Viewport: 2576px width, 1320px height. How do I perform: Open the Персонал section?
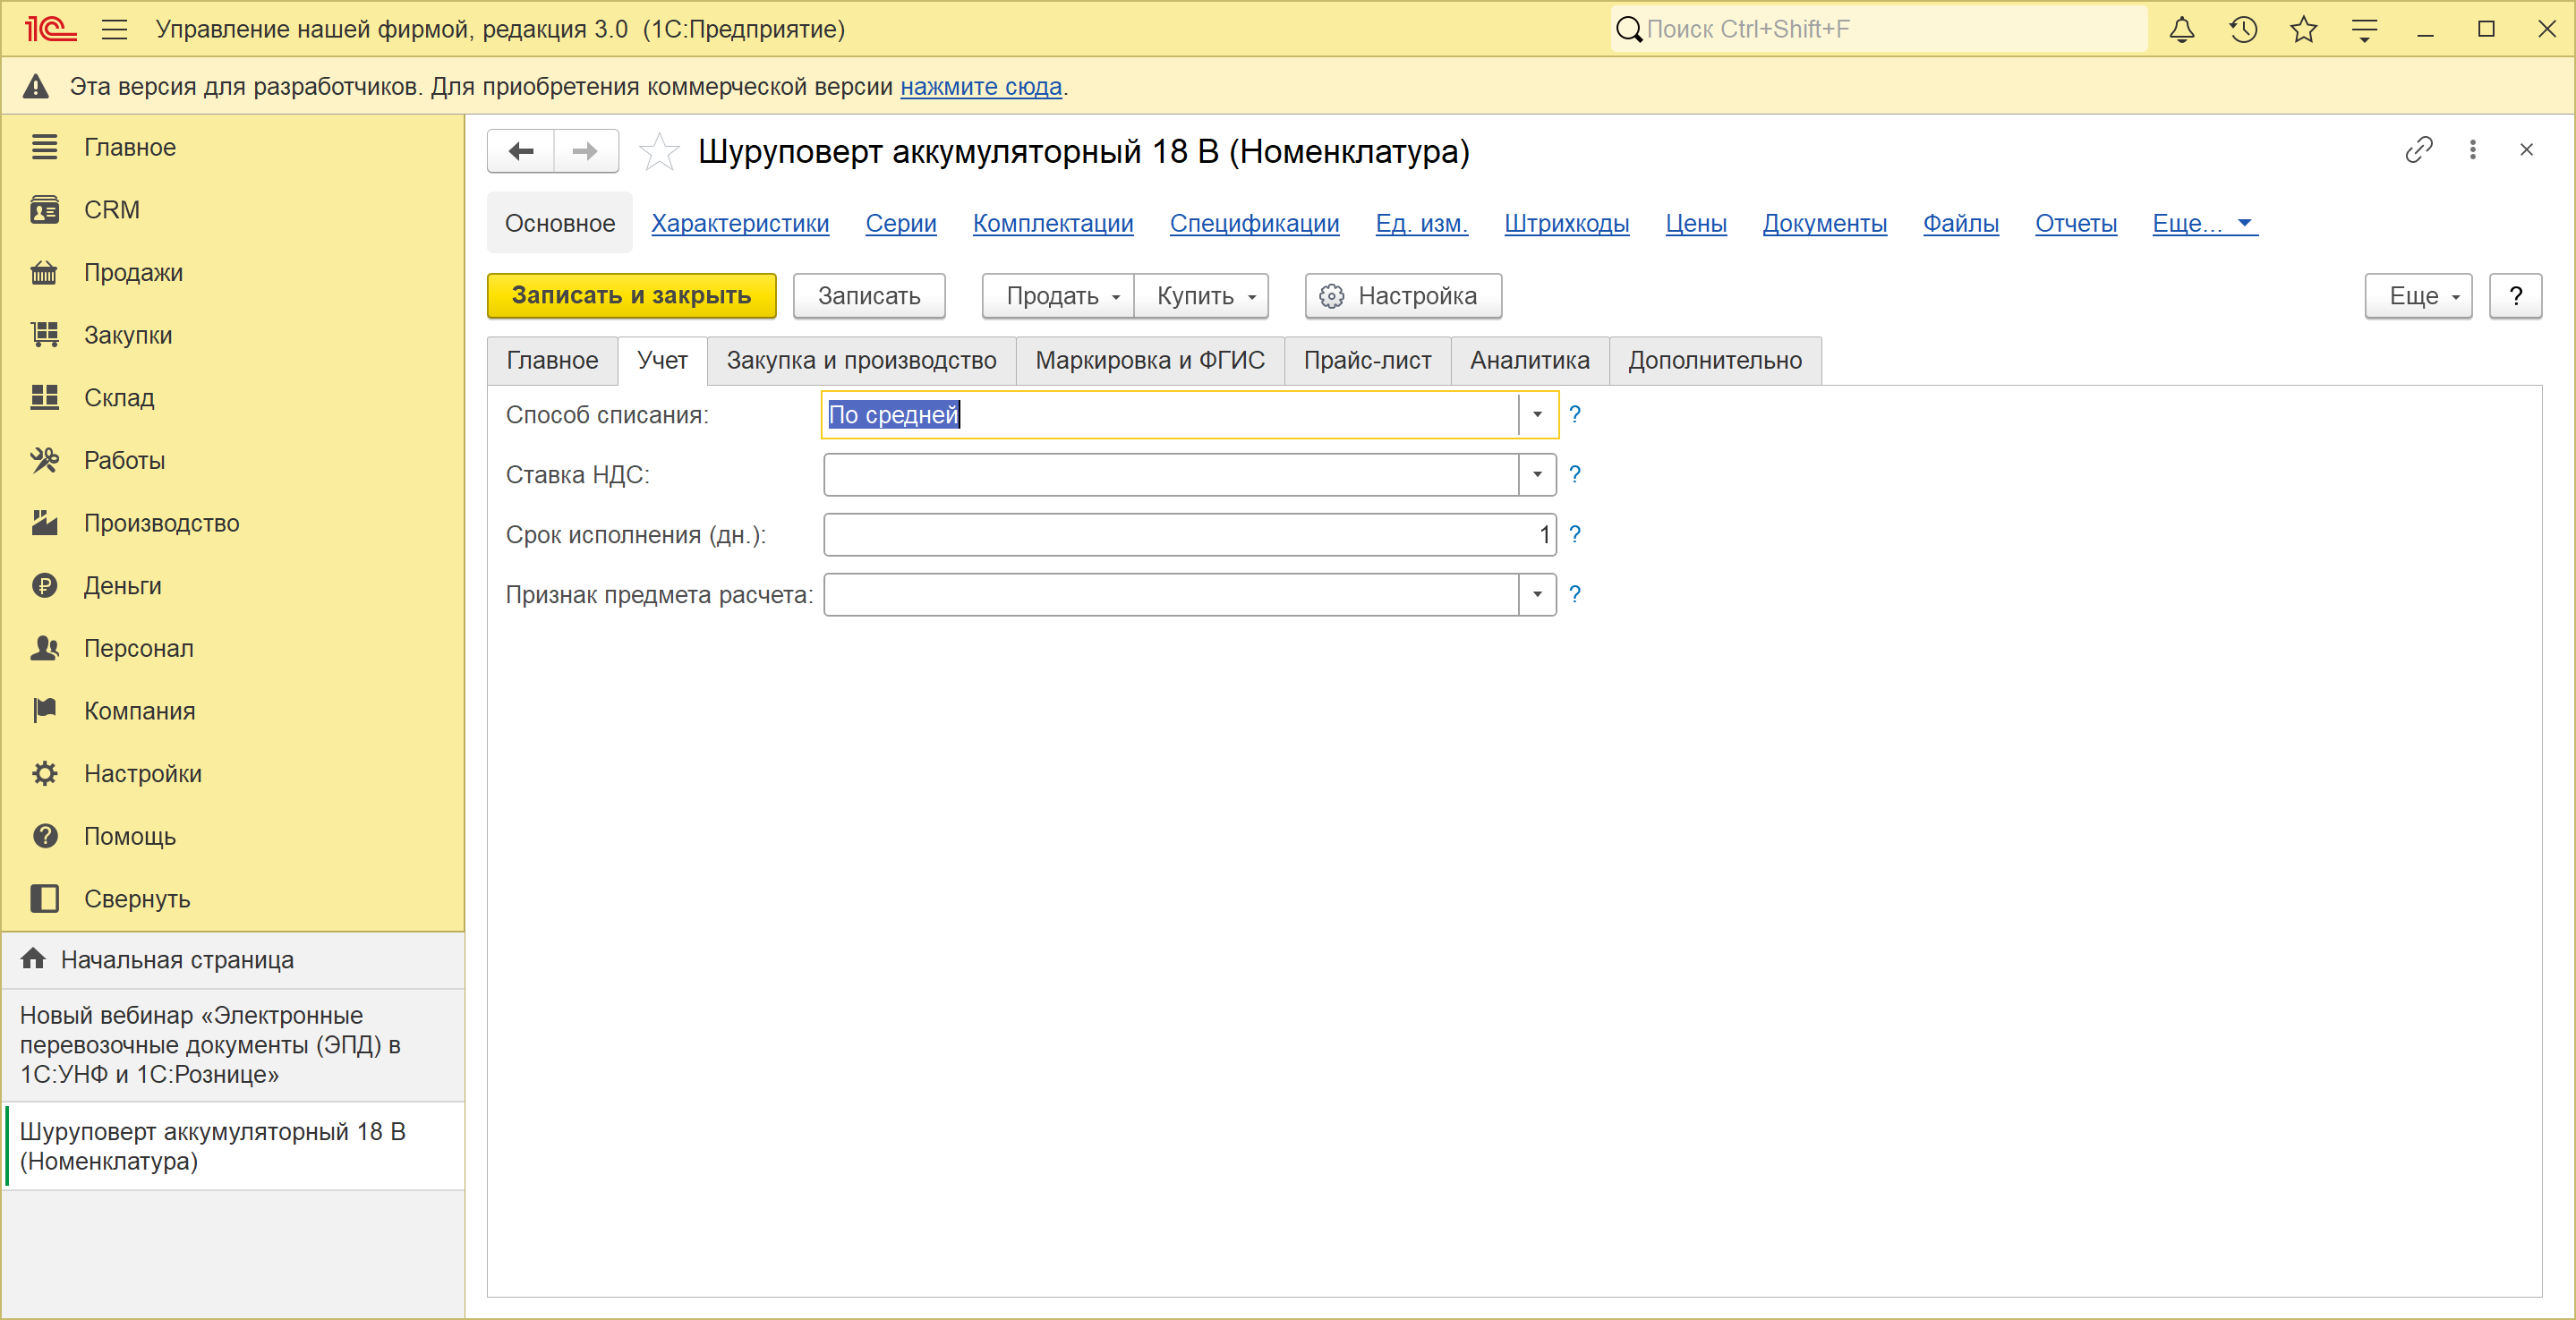(x=232, y=649)
